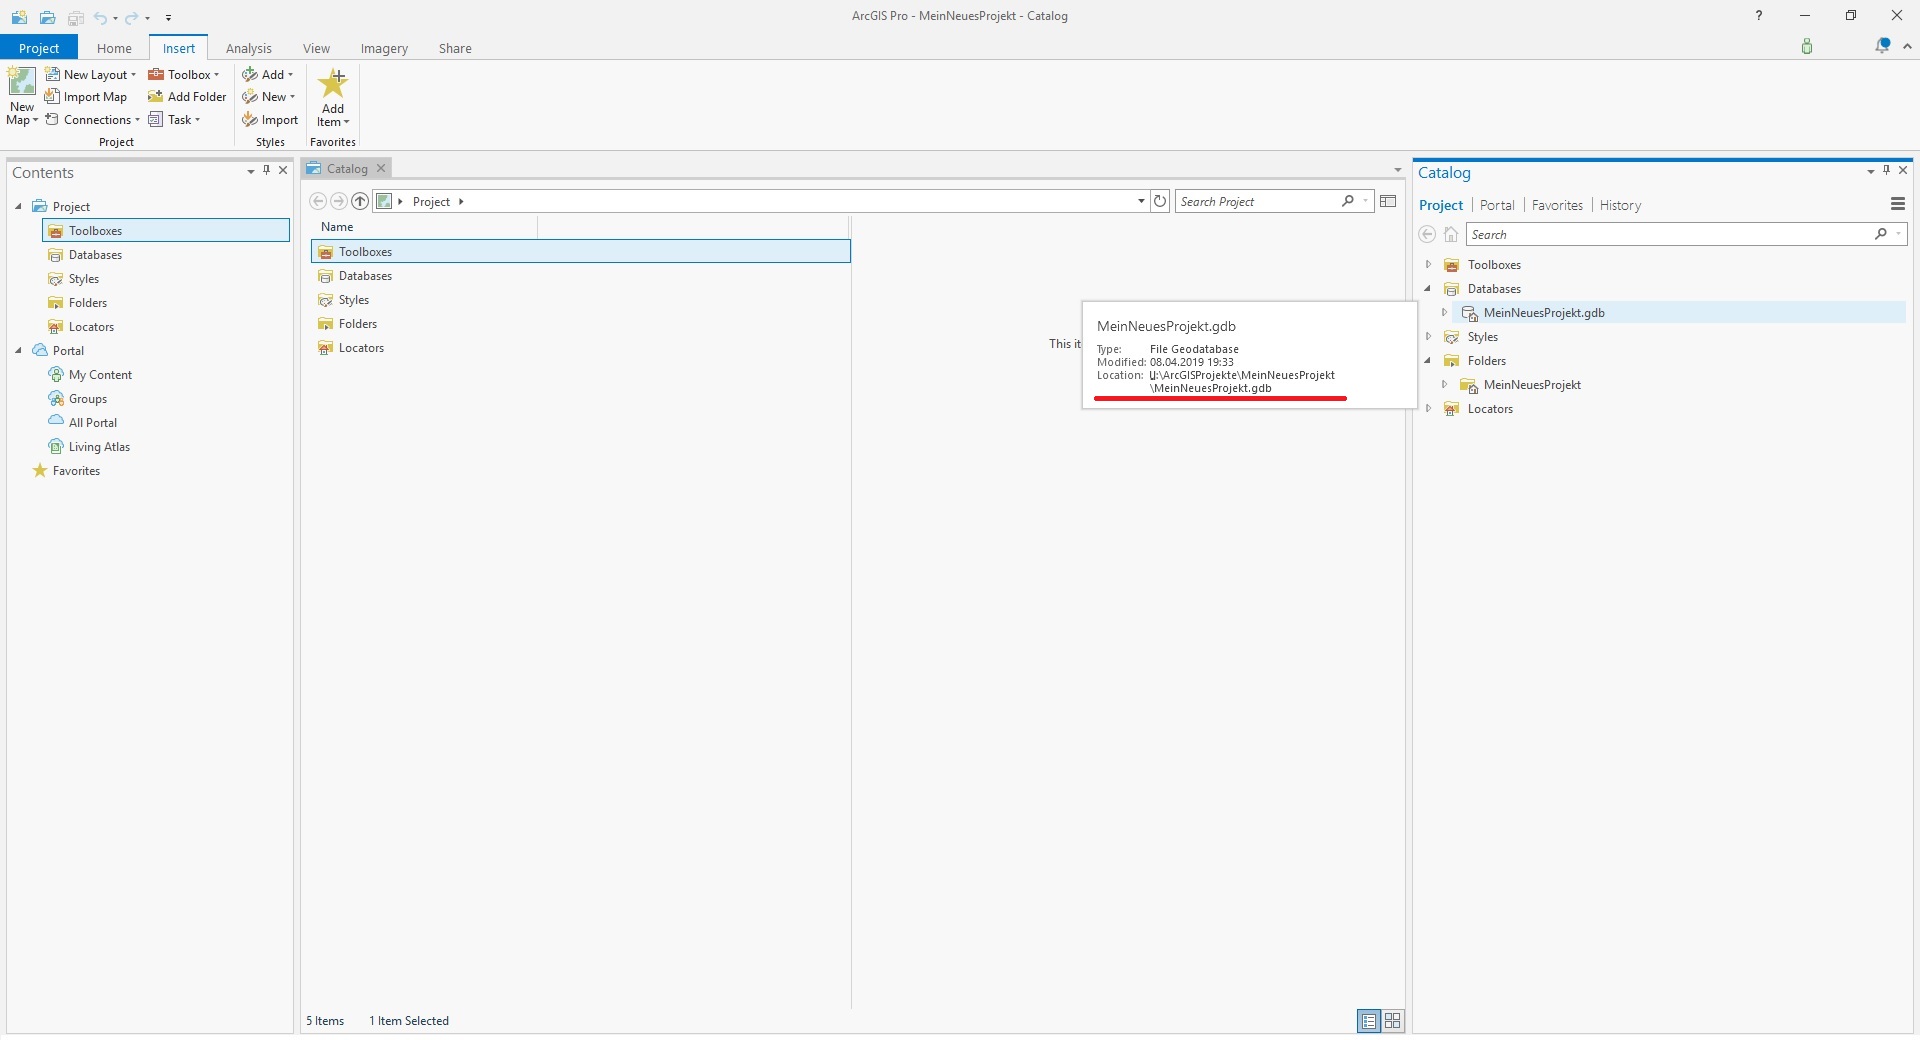The width and height of the screenshot is (1920, 1040).
Task: Click the Add Item favorites star icon
Action: click(x=332, y=84)
